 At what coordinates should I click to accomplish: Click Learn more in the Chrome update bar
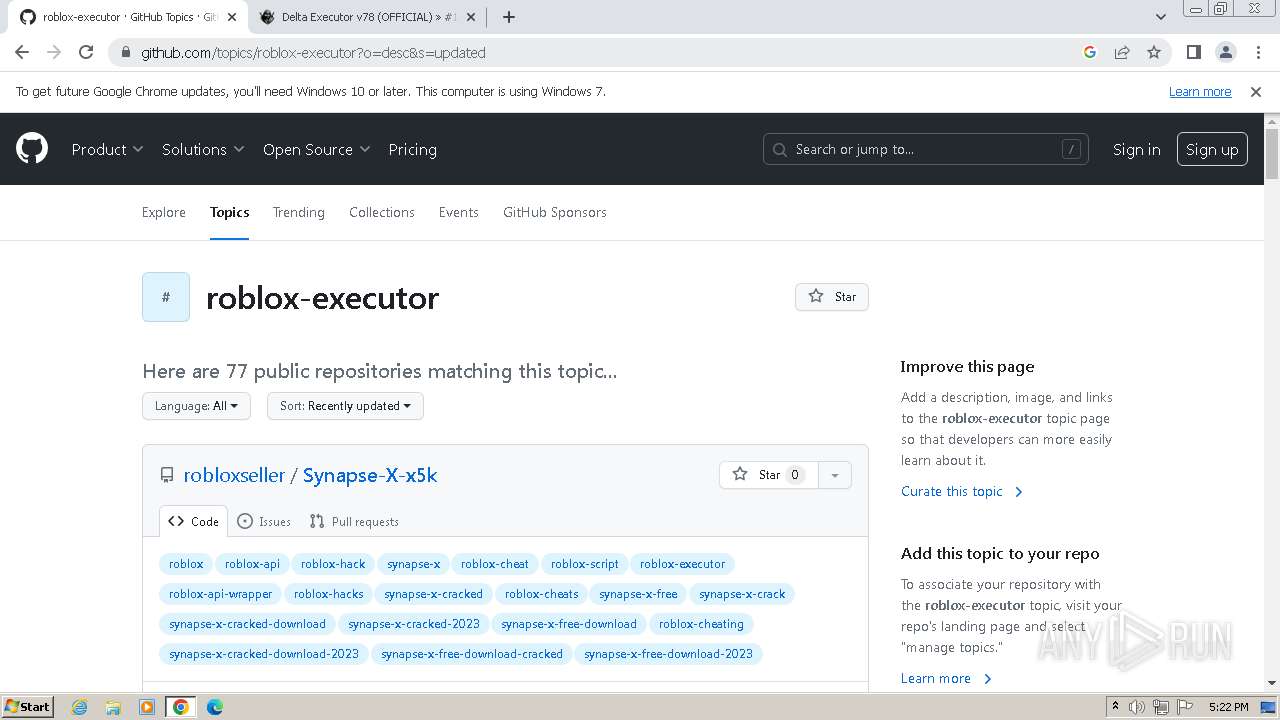(x=1200, y=91)
